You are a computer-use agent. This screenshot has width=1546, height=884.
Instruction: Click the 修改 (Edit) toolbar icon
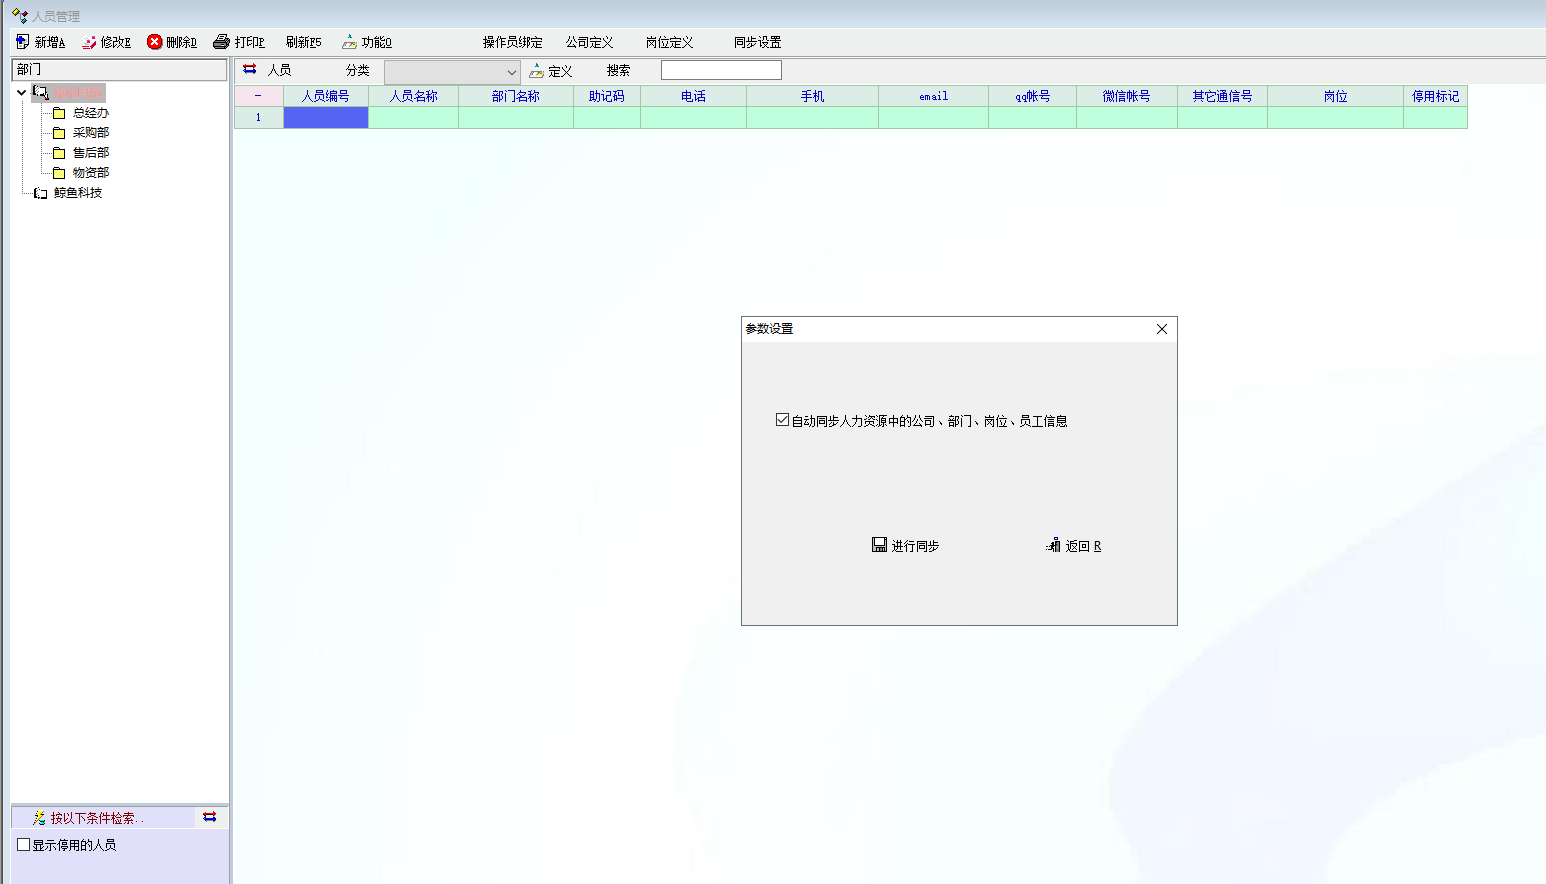tap(89, 42)
